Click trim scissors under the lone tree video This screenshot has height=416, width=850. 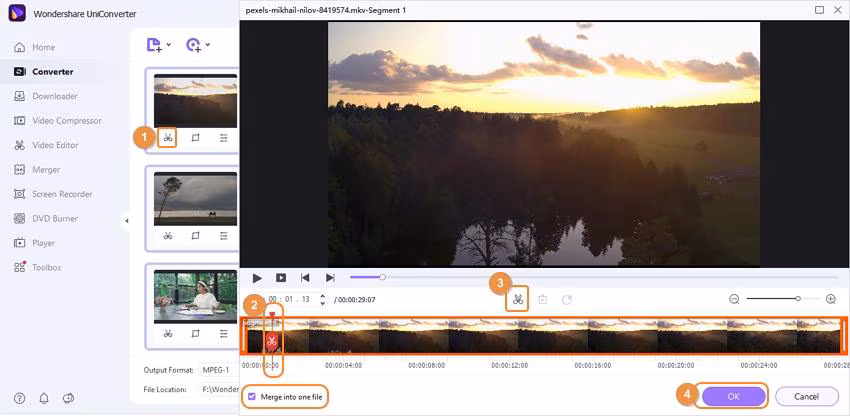(x=168, y=236)
